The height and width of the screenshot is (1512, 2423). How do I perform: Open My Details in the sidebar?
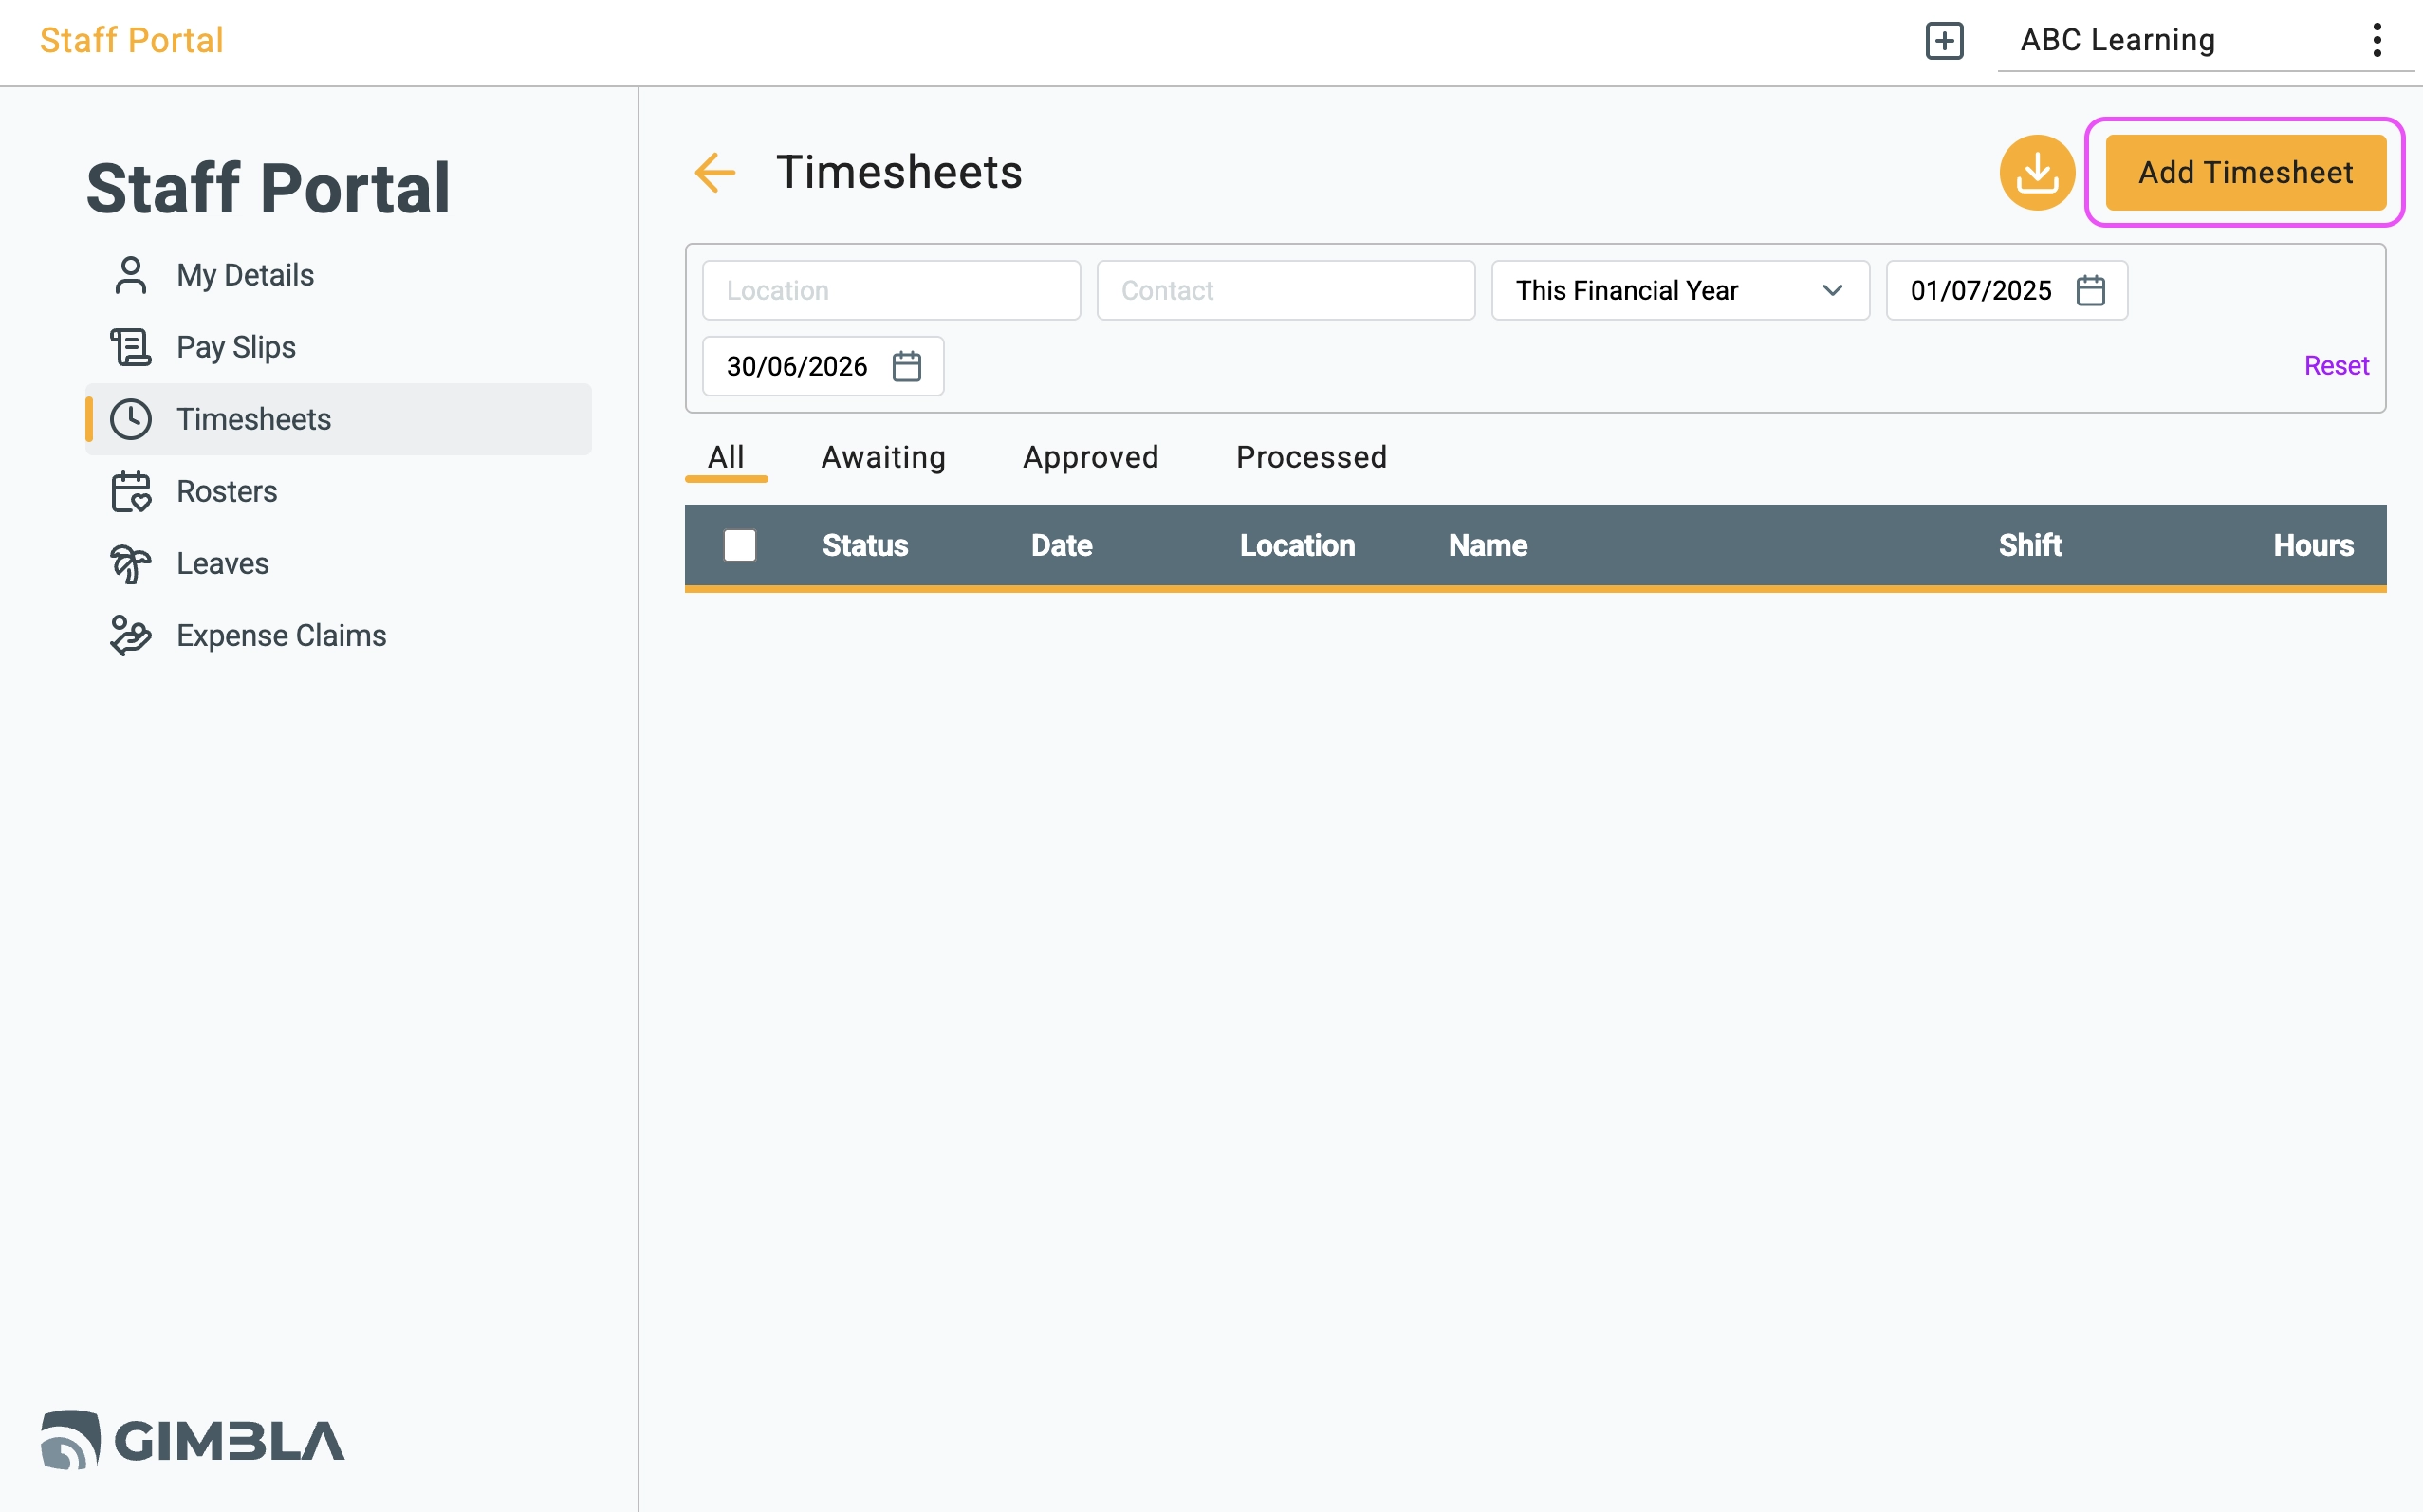click(339, 275)
